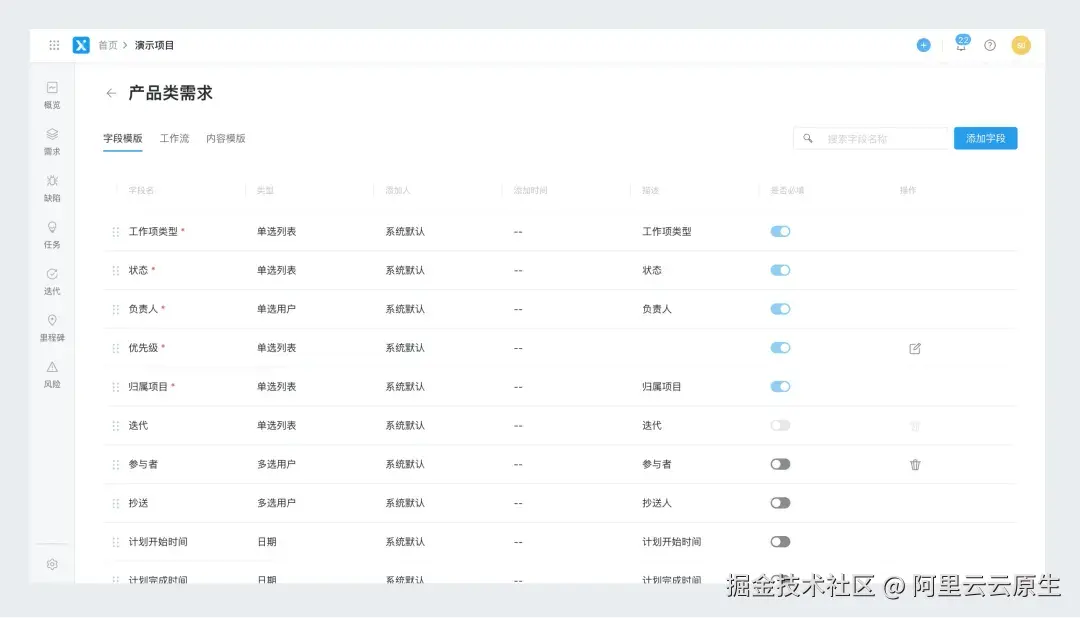
Task: Select the 需求 (Requirements) sidebar icon
Action: (x=51, y=140)
